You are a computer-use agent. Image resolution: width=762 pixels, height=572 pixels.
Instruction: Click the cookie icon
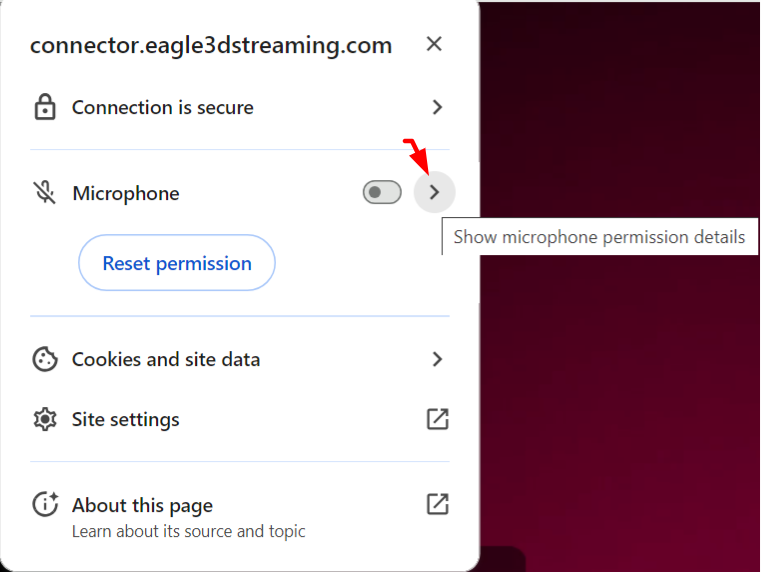45,359
